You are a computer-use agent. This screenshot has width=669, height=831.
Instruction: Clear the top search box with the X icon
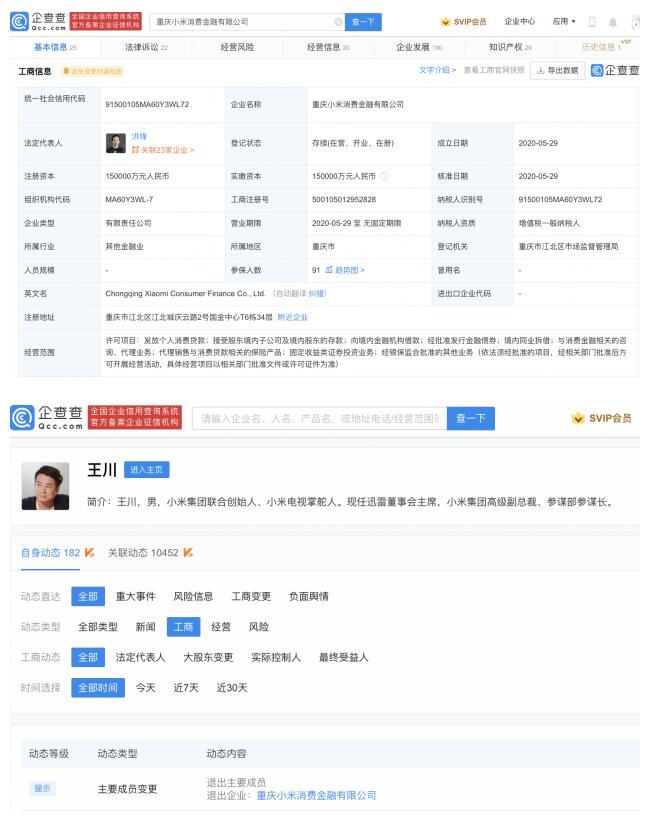(x=338, y=22)
